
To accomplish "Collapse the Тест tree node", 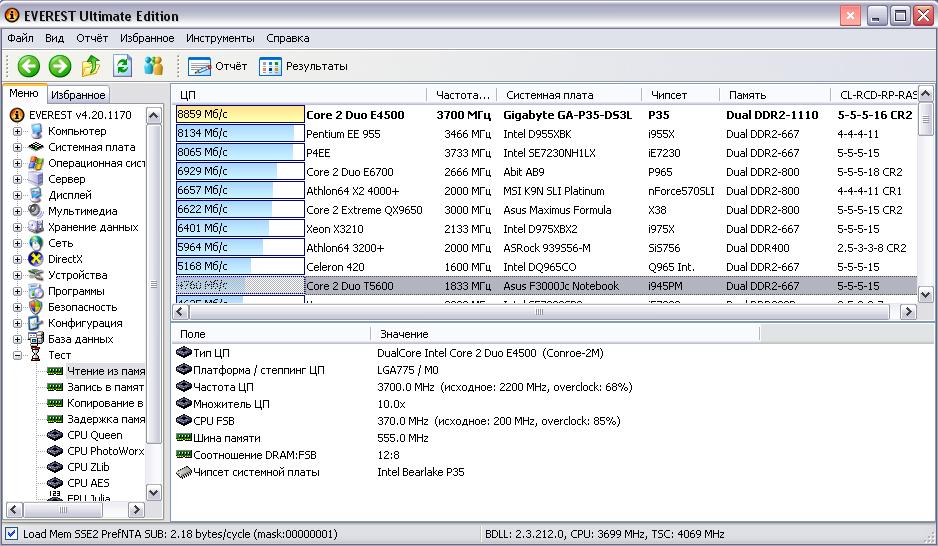I will 17,355.
